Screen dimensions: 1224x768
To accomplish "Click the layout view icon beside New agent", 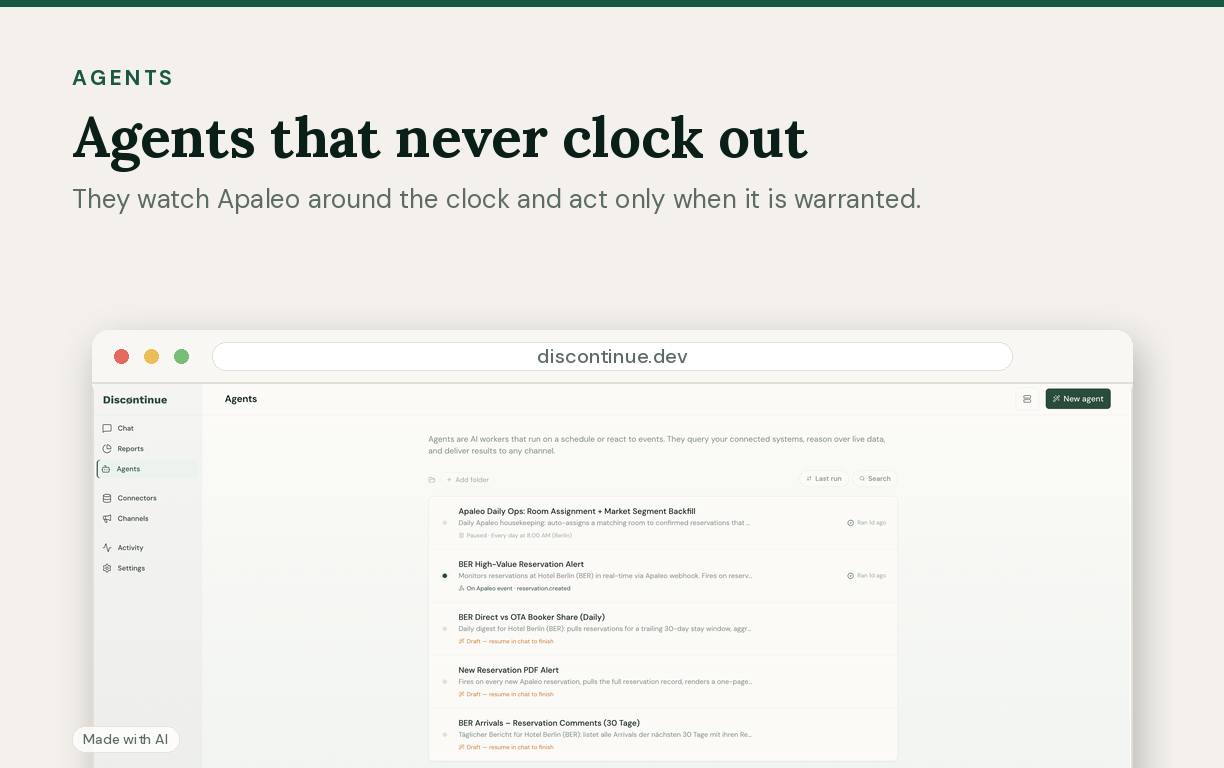I will [x=1027, y=399].
